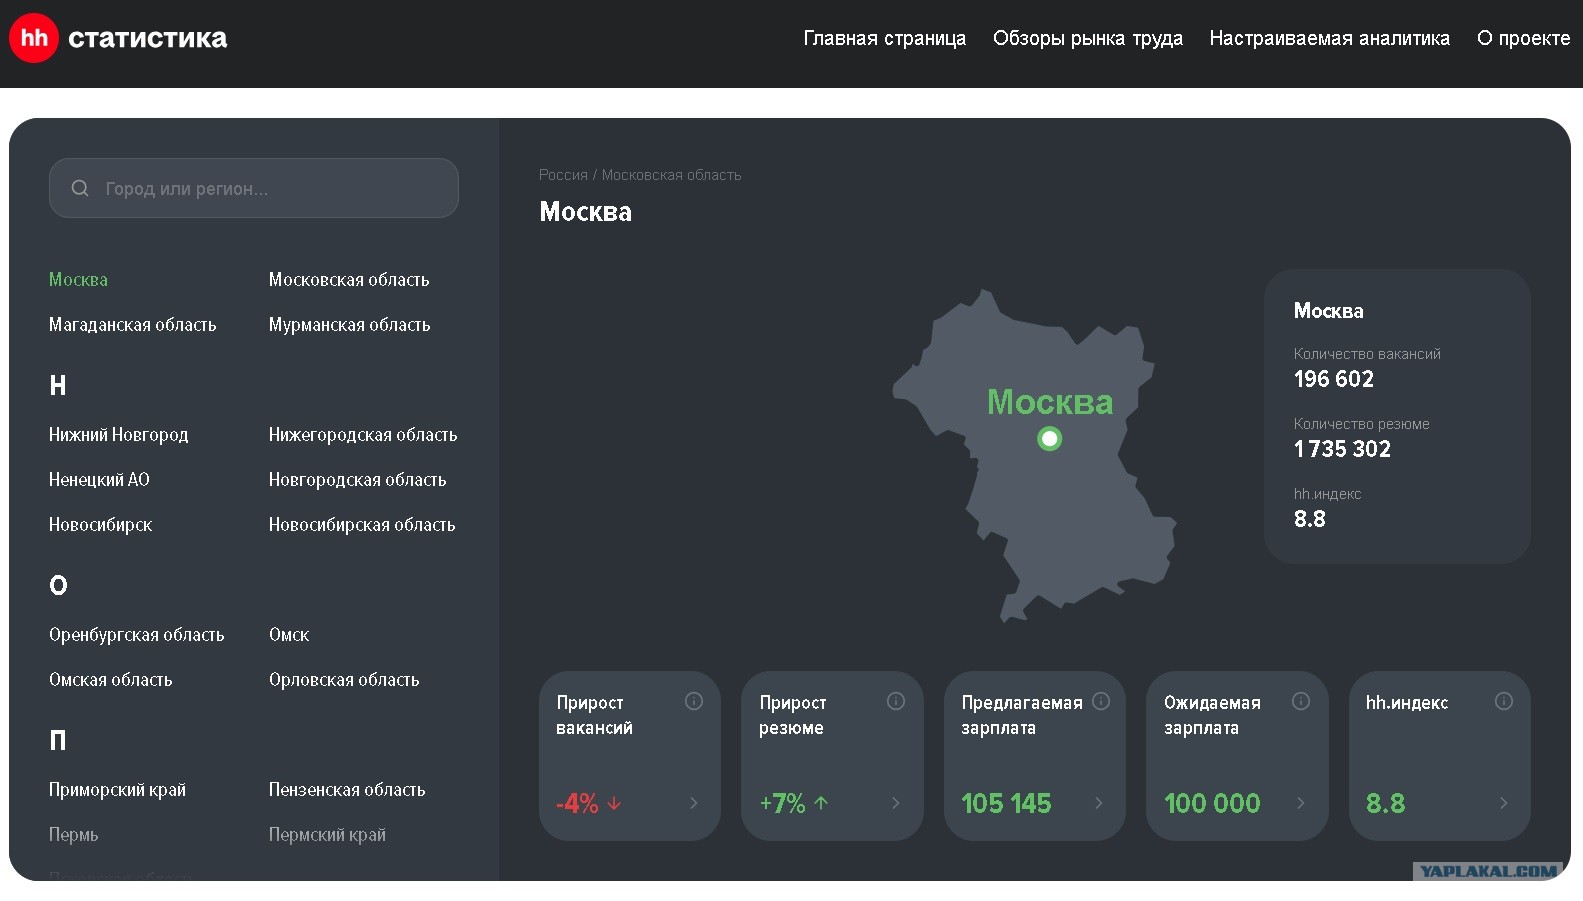Screen dimensions: 1583x901
Task: Focus the Город или регион search field
Action: click(x=254, y=188)
